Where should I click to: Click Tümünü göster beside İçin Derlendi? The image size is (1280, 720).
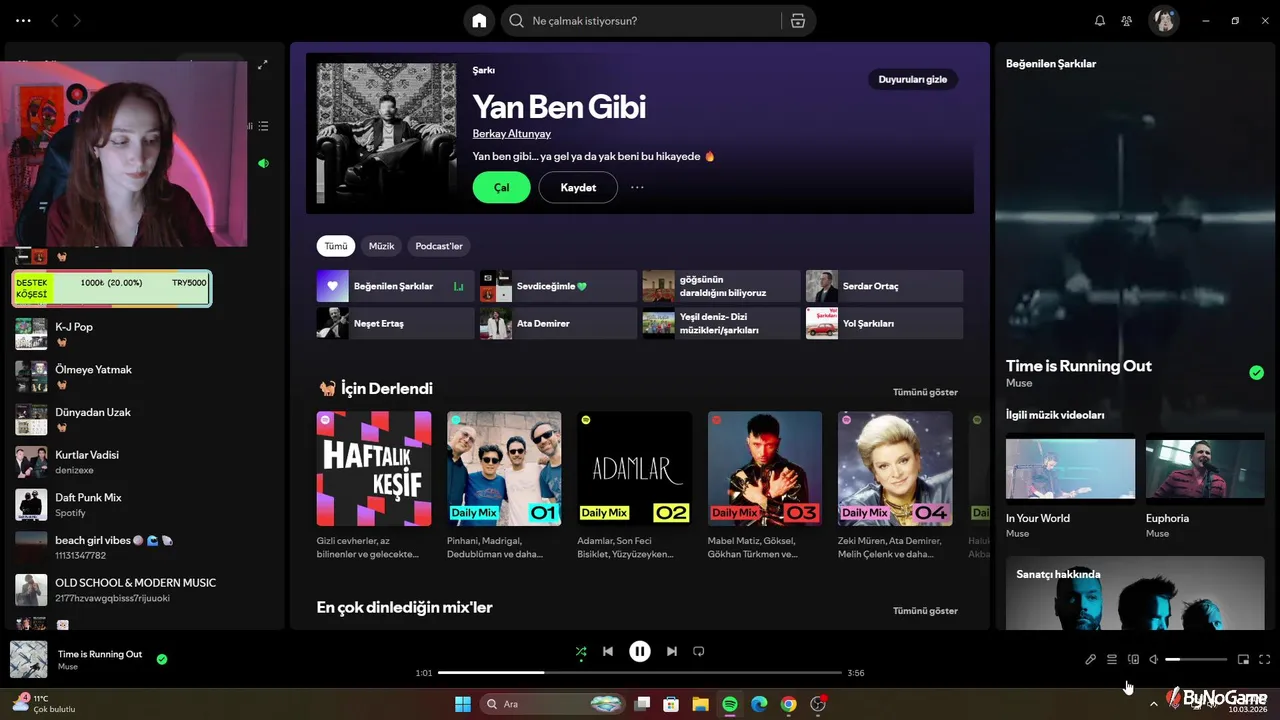tap(925, 392)
